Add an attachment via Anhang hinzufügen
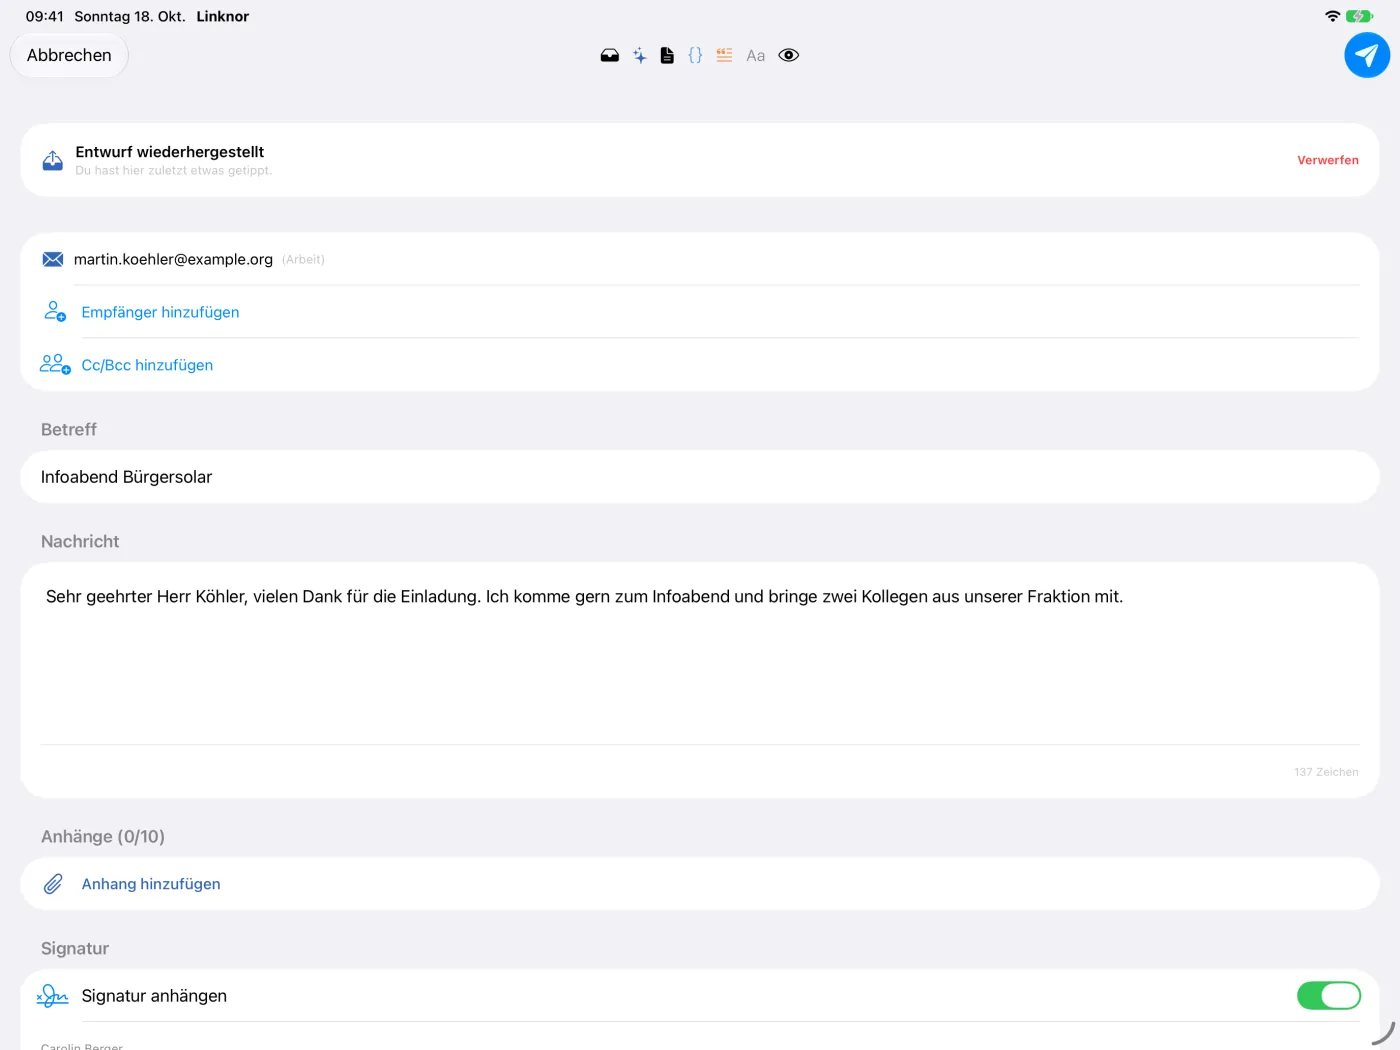 [151, 884]
